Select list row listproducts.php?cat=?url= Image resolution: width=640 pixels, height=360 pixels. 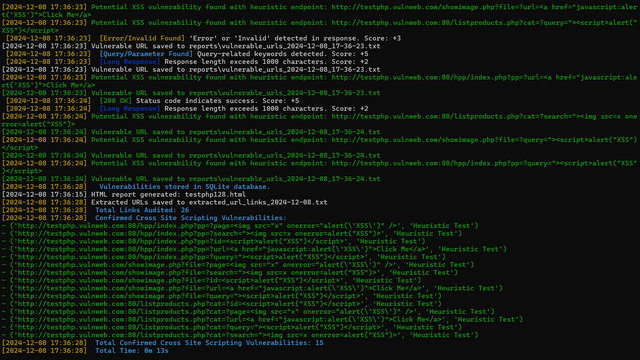[x=262, y=320]
